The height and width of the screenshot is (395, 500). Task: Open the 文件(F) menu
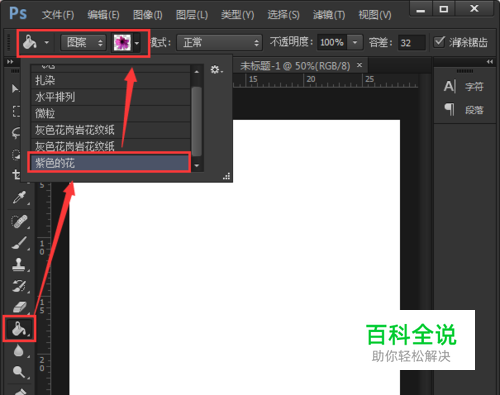tap(58, 15)
